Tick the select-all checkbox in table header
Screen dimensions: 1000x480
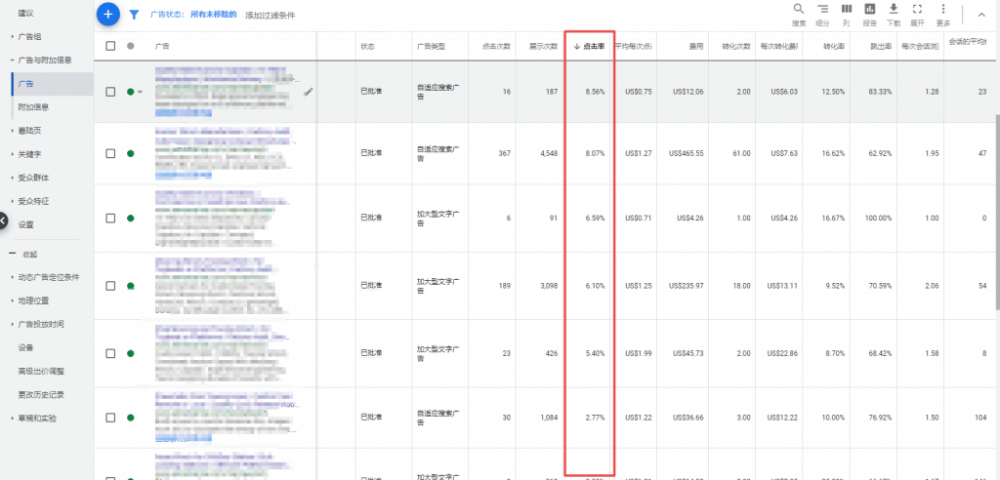pyautogui.click(x=110, y=46)
